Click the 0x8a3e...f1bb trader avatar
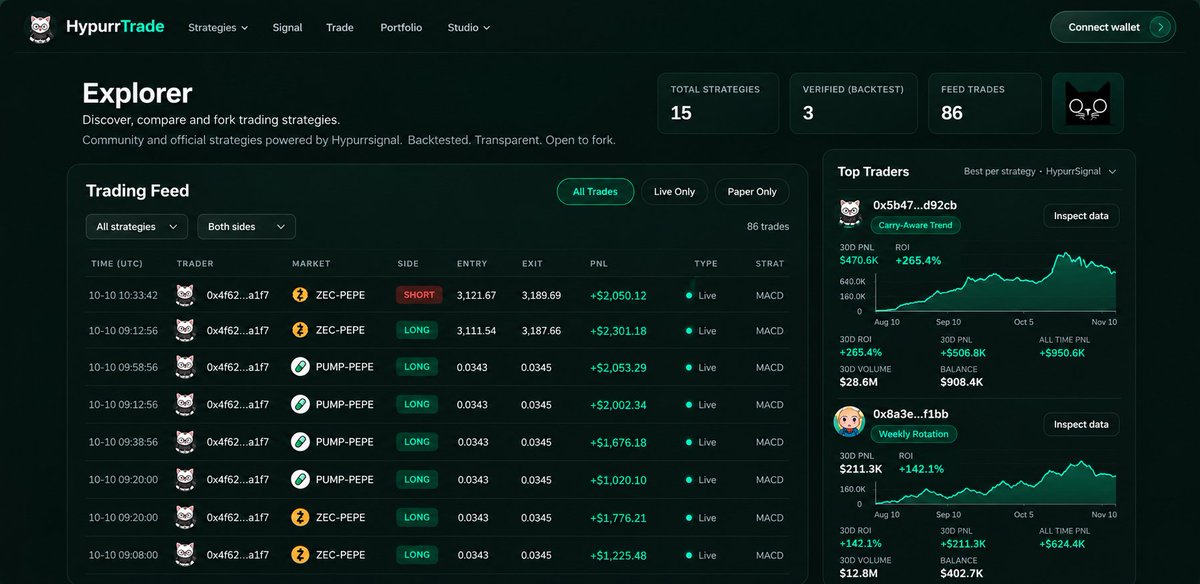The image size is (1200, 584). click(849, 422)
